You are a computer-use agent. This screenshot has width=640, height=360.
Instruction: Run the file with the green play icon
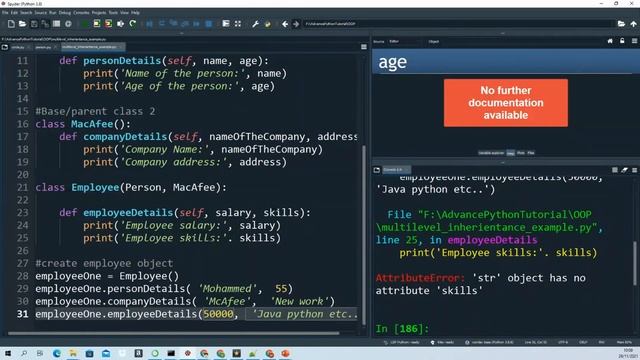pos(85,24)
